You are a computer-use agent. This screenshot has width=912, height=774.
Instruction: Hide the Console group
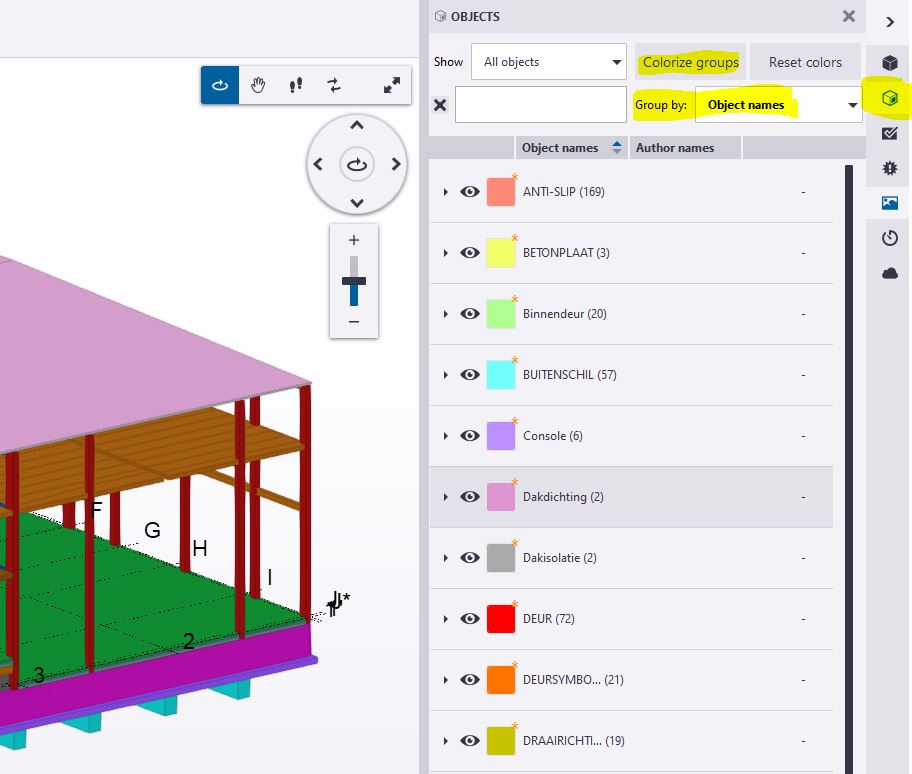[x=470, y=436]
